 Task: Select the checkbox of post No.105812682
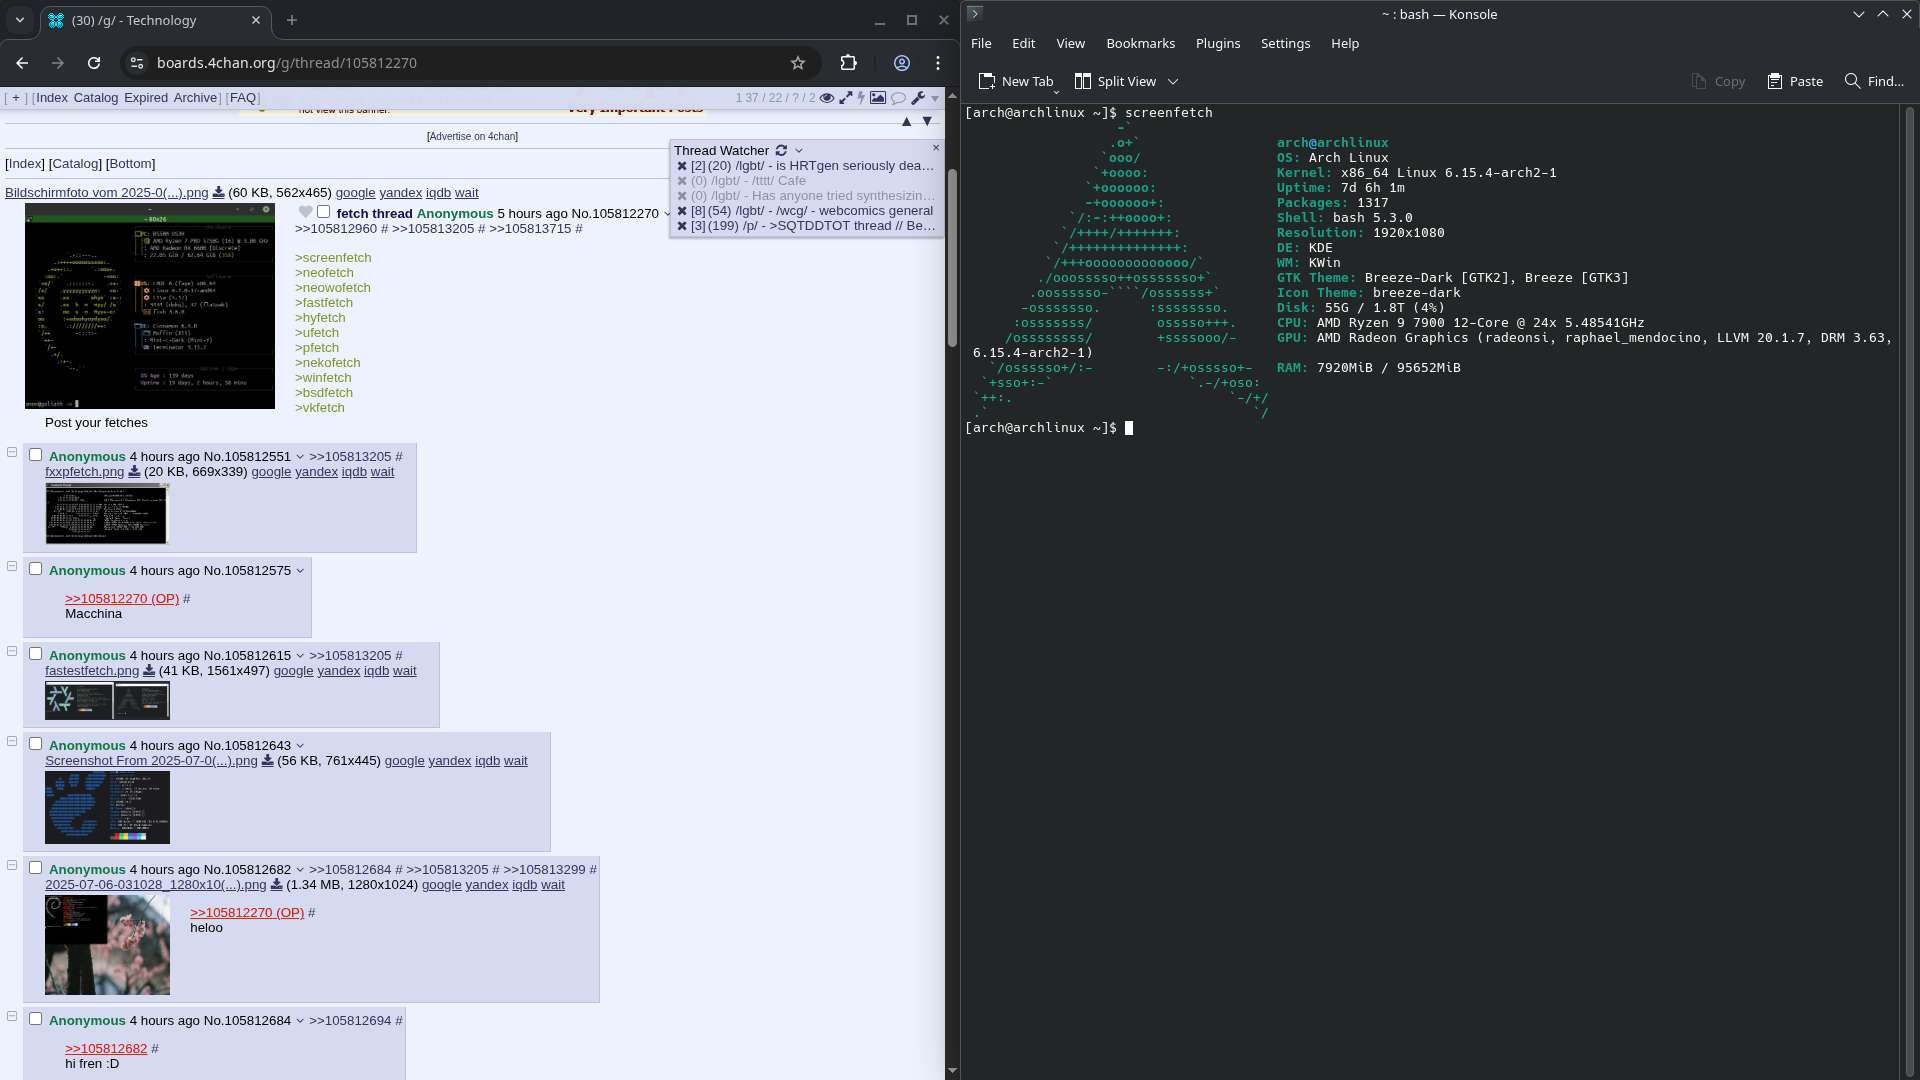point(36,868)
